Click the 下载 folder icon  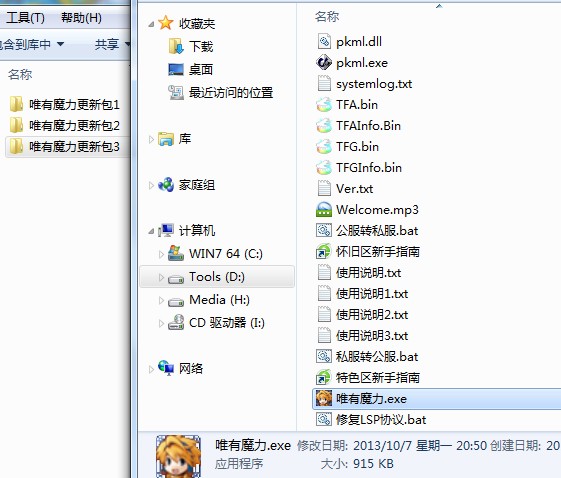pyautogui.click(x=176, y=47)
